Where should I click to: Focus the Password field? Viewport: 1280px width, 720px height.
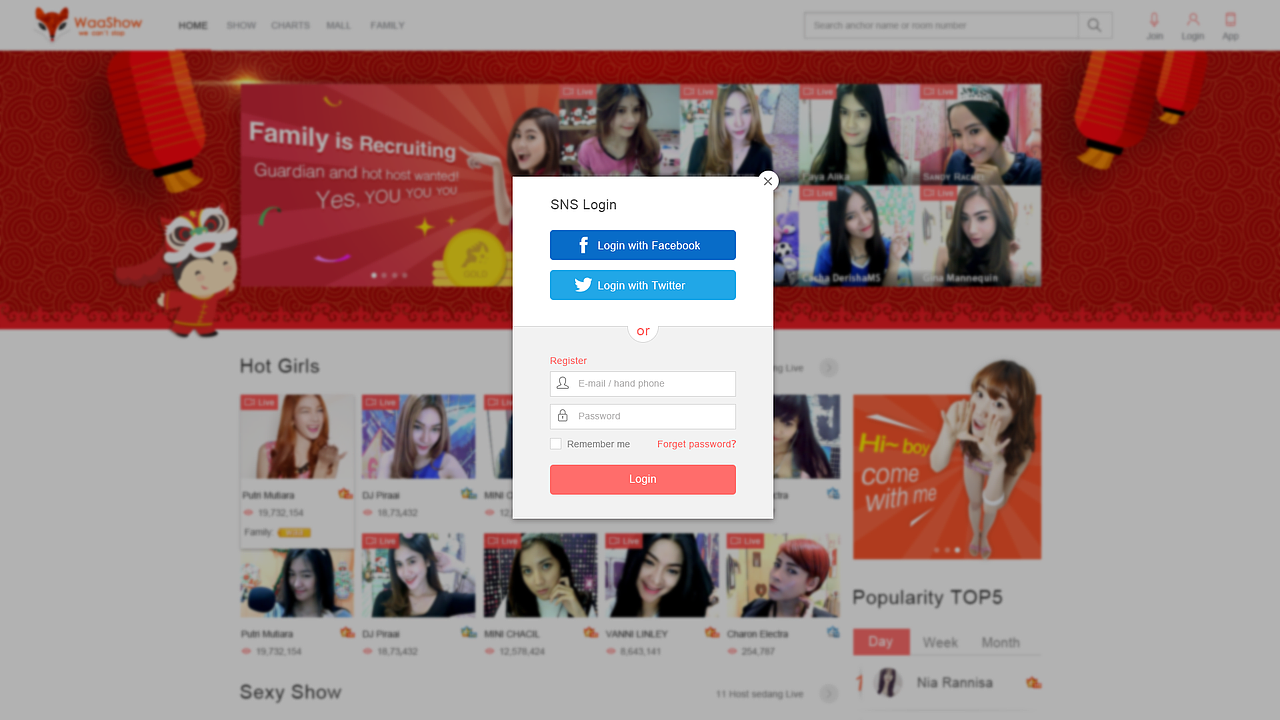(643, 416)
